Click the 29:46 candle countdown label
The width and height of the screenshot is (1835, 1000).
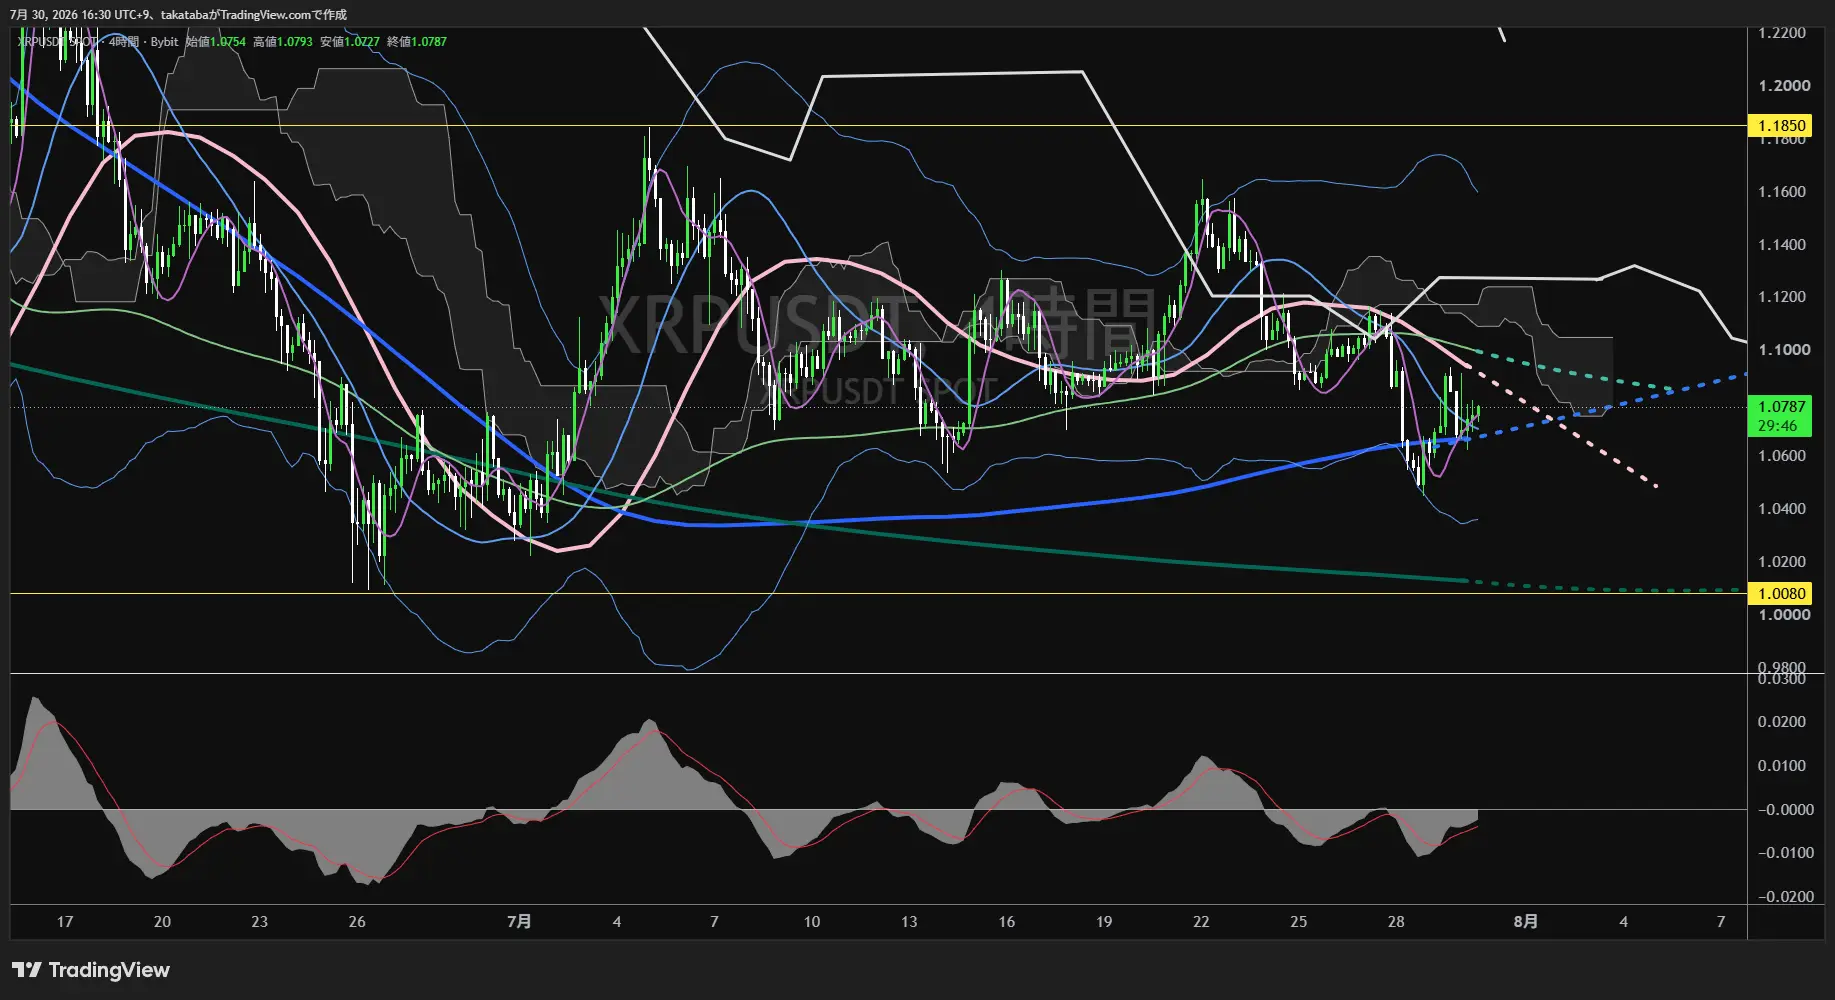point(1777,426)
